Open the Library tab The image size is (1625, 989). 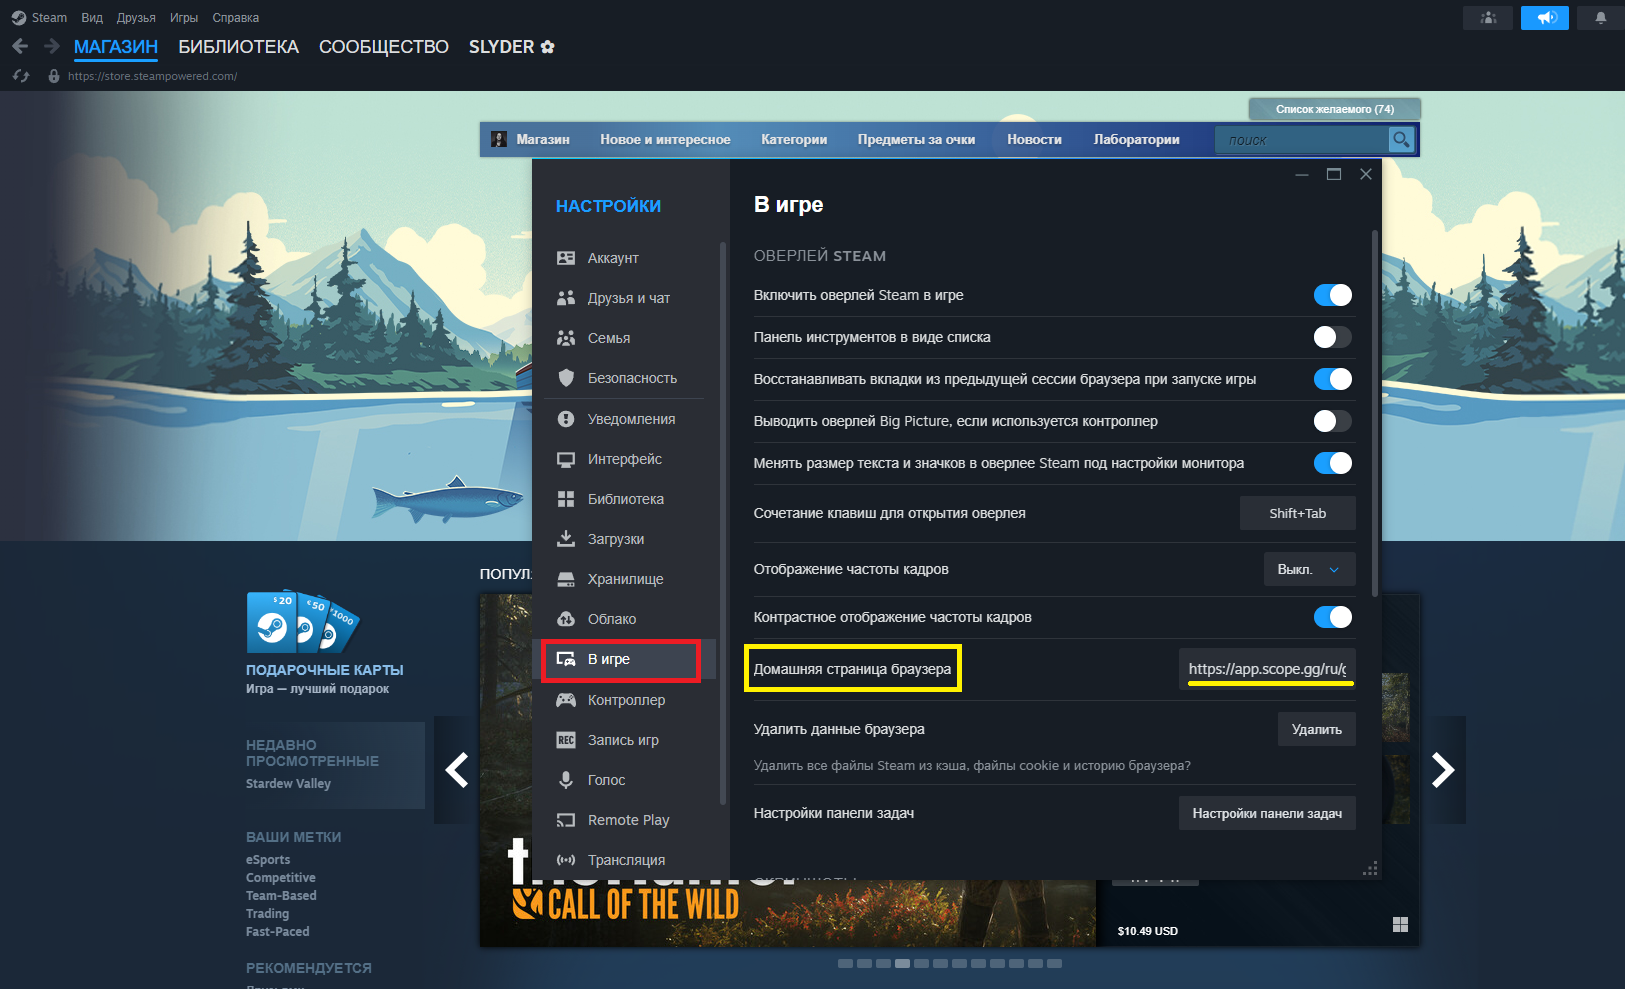pyautogui.click(x=238, y=47)
